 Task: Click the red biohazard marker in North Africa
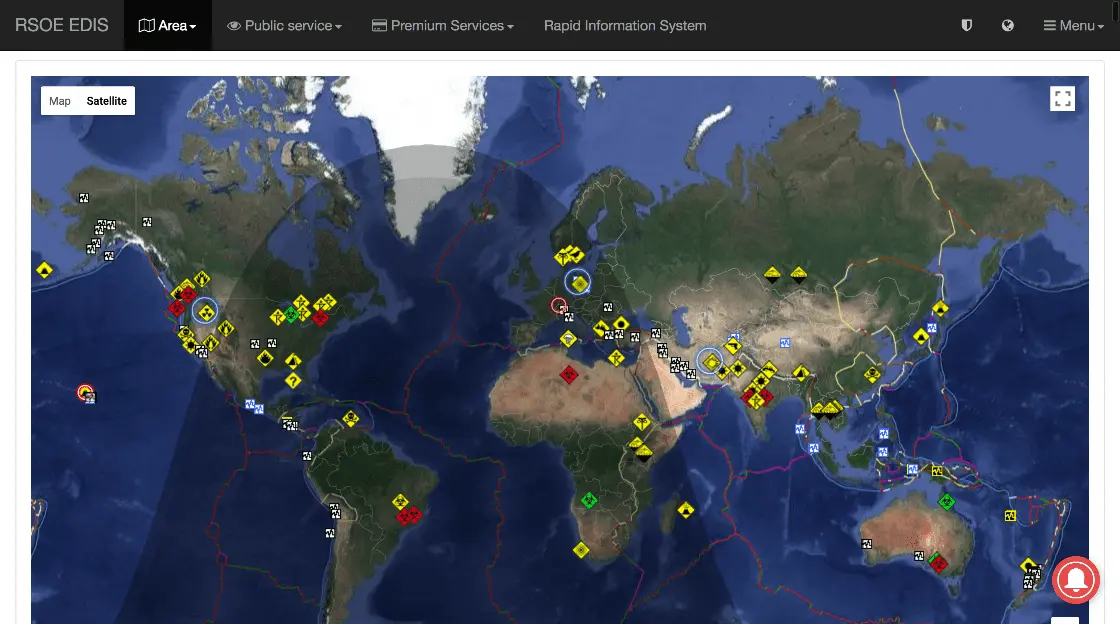569,375
